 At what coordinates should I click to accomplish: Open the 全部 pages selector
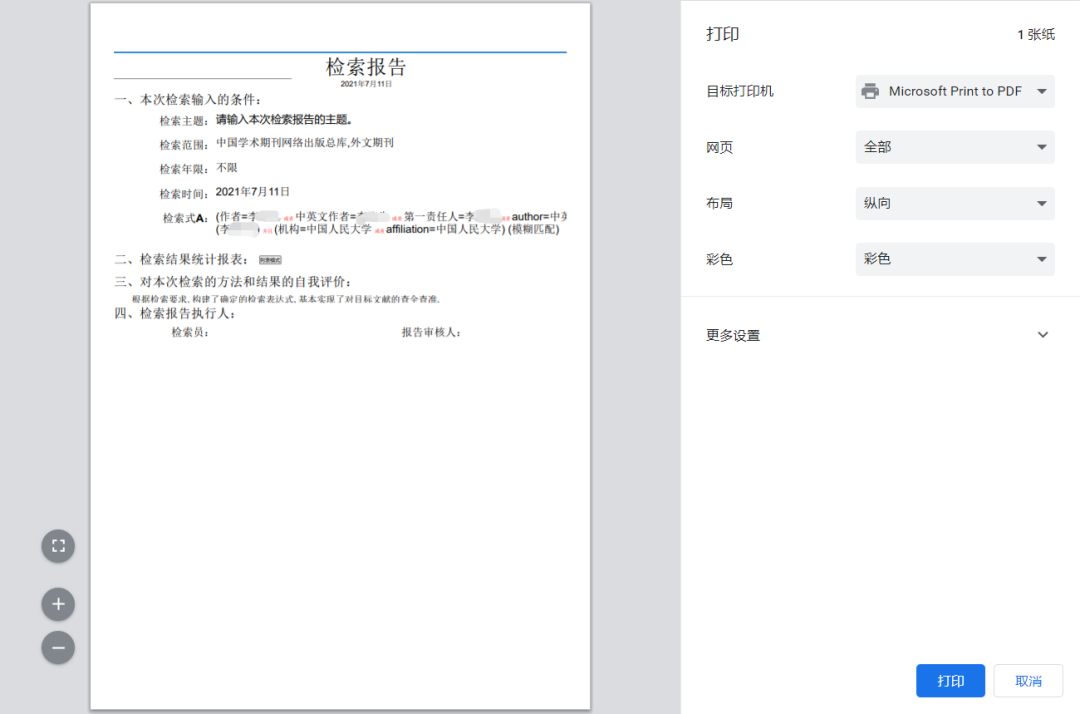tap(954, 147)
